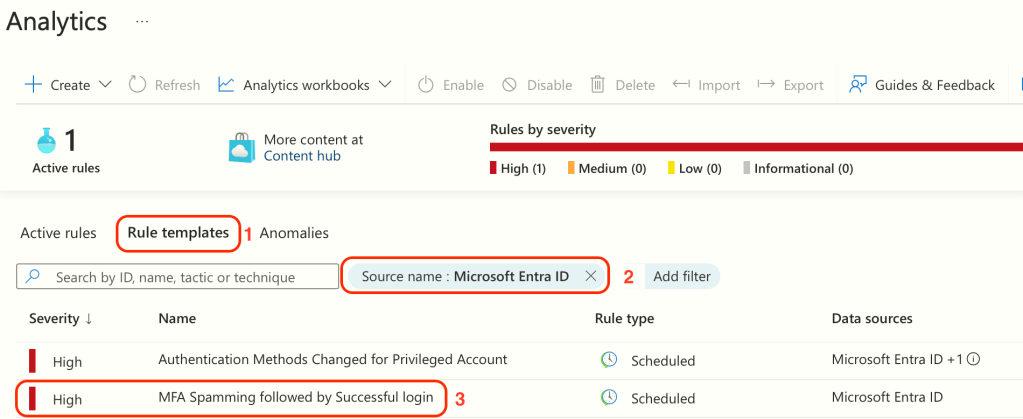Image resolution: width=1023 pixels, height=419 pixels.
Task: Click the Export toolbar button
Action: click(x=790, y=85)
